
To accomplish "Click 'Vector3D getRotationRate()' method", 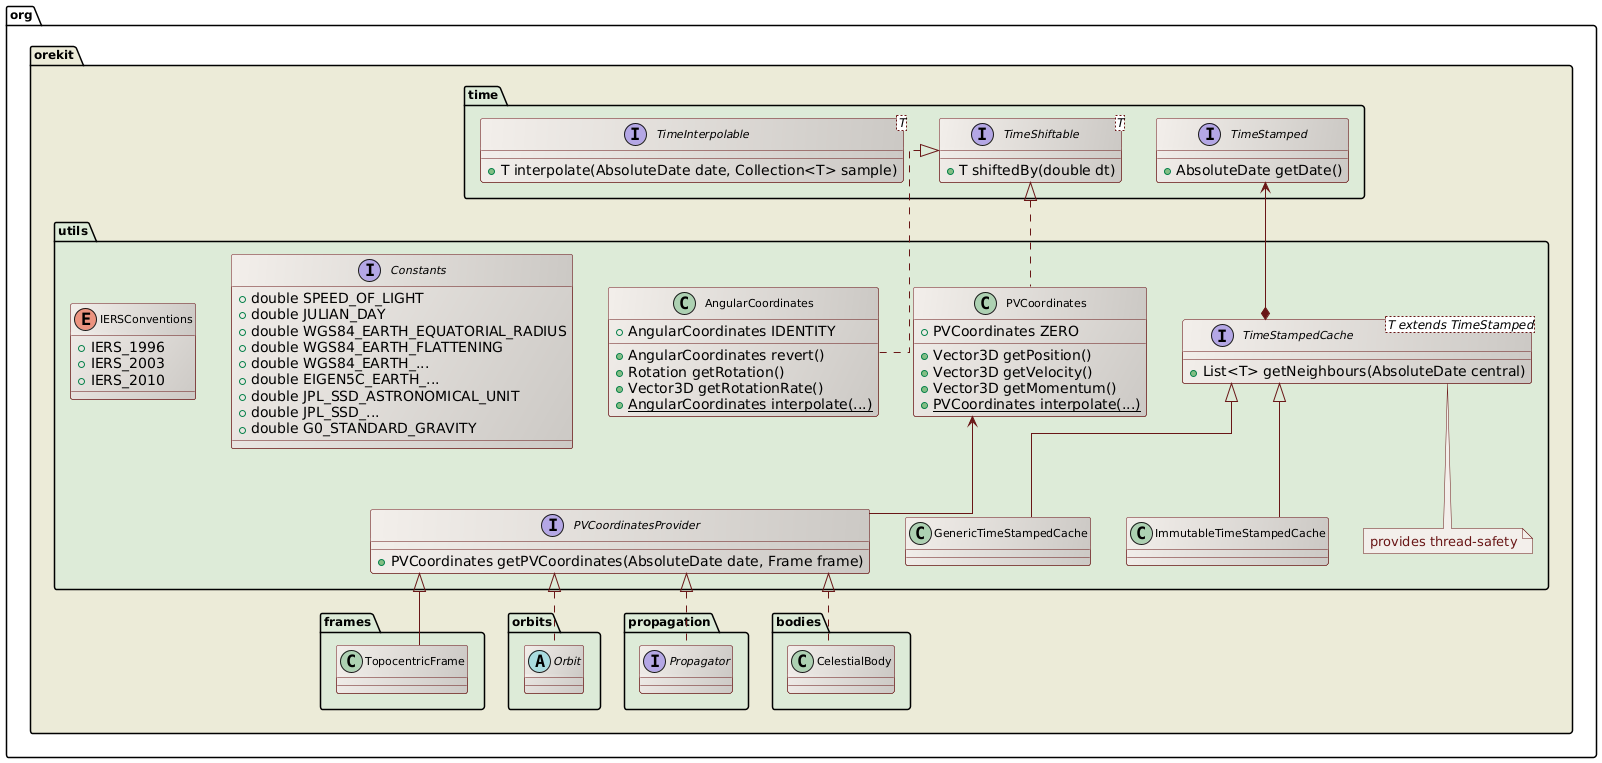I will (726, 388).
